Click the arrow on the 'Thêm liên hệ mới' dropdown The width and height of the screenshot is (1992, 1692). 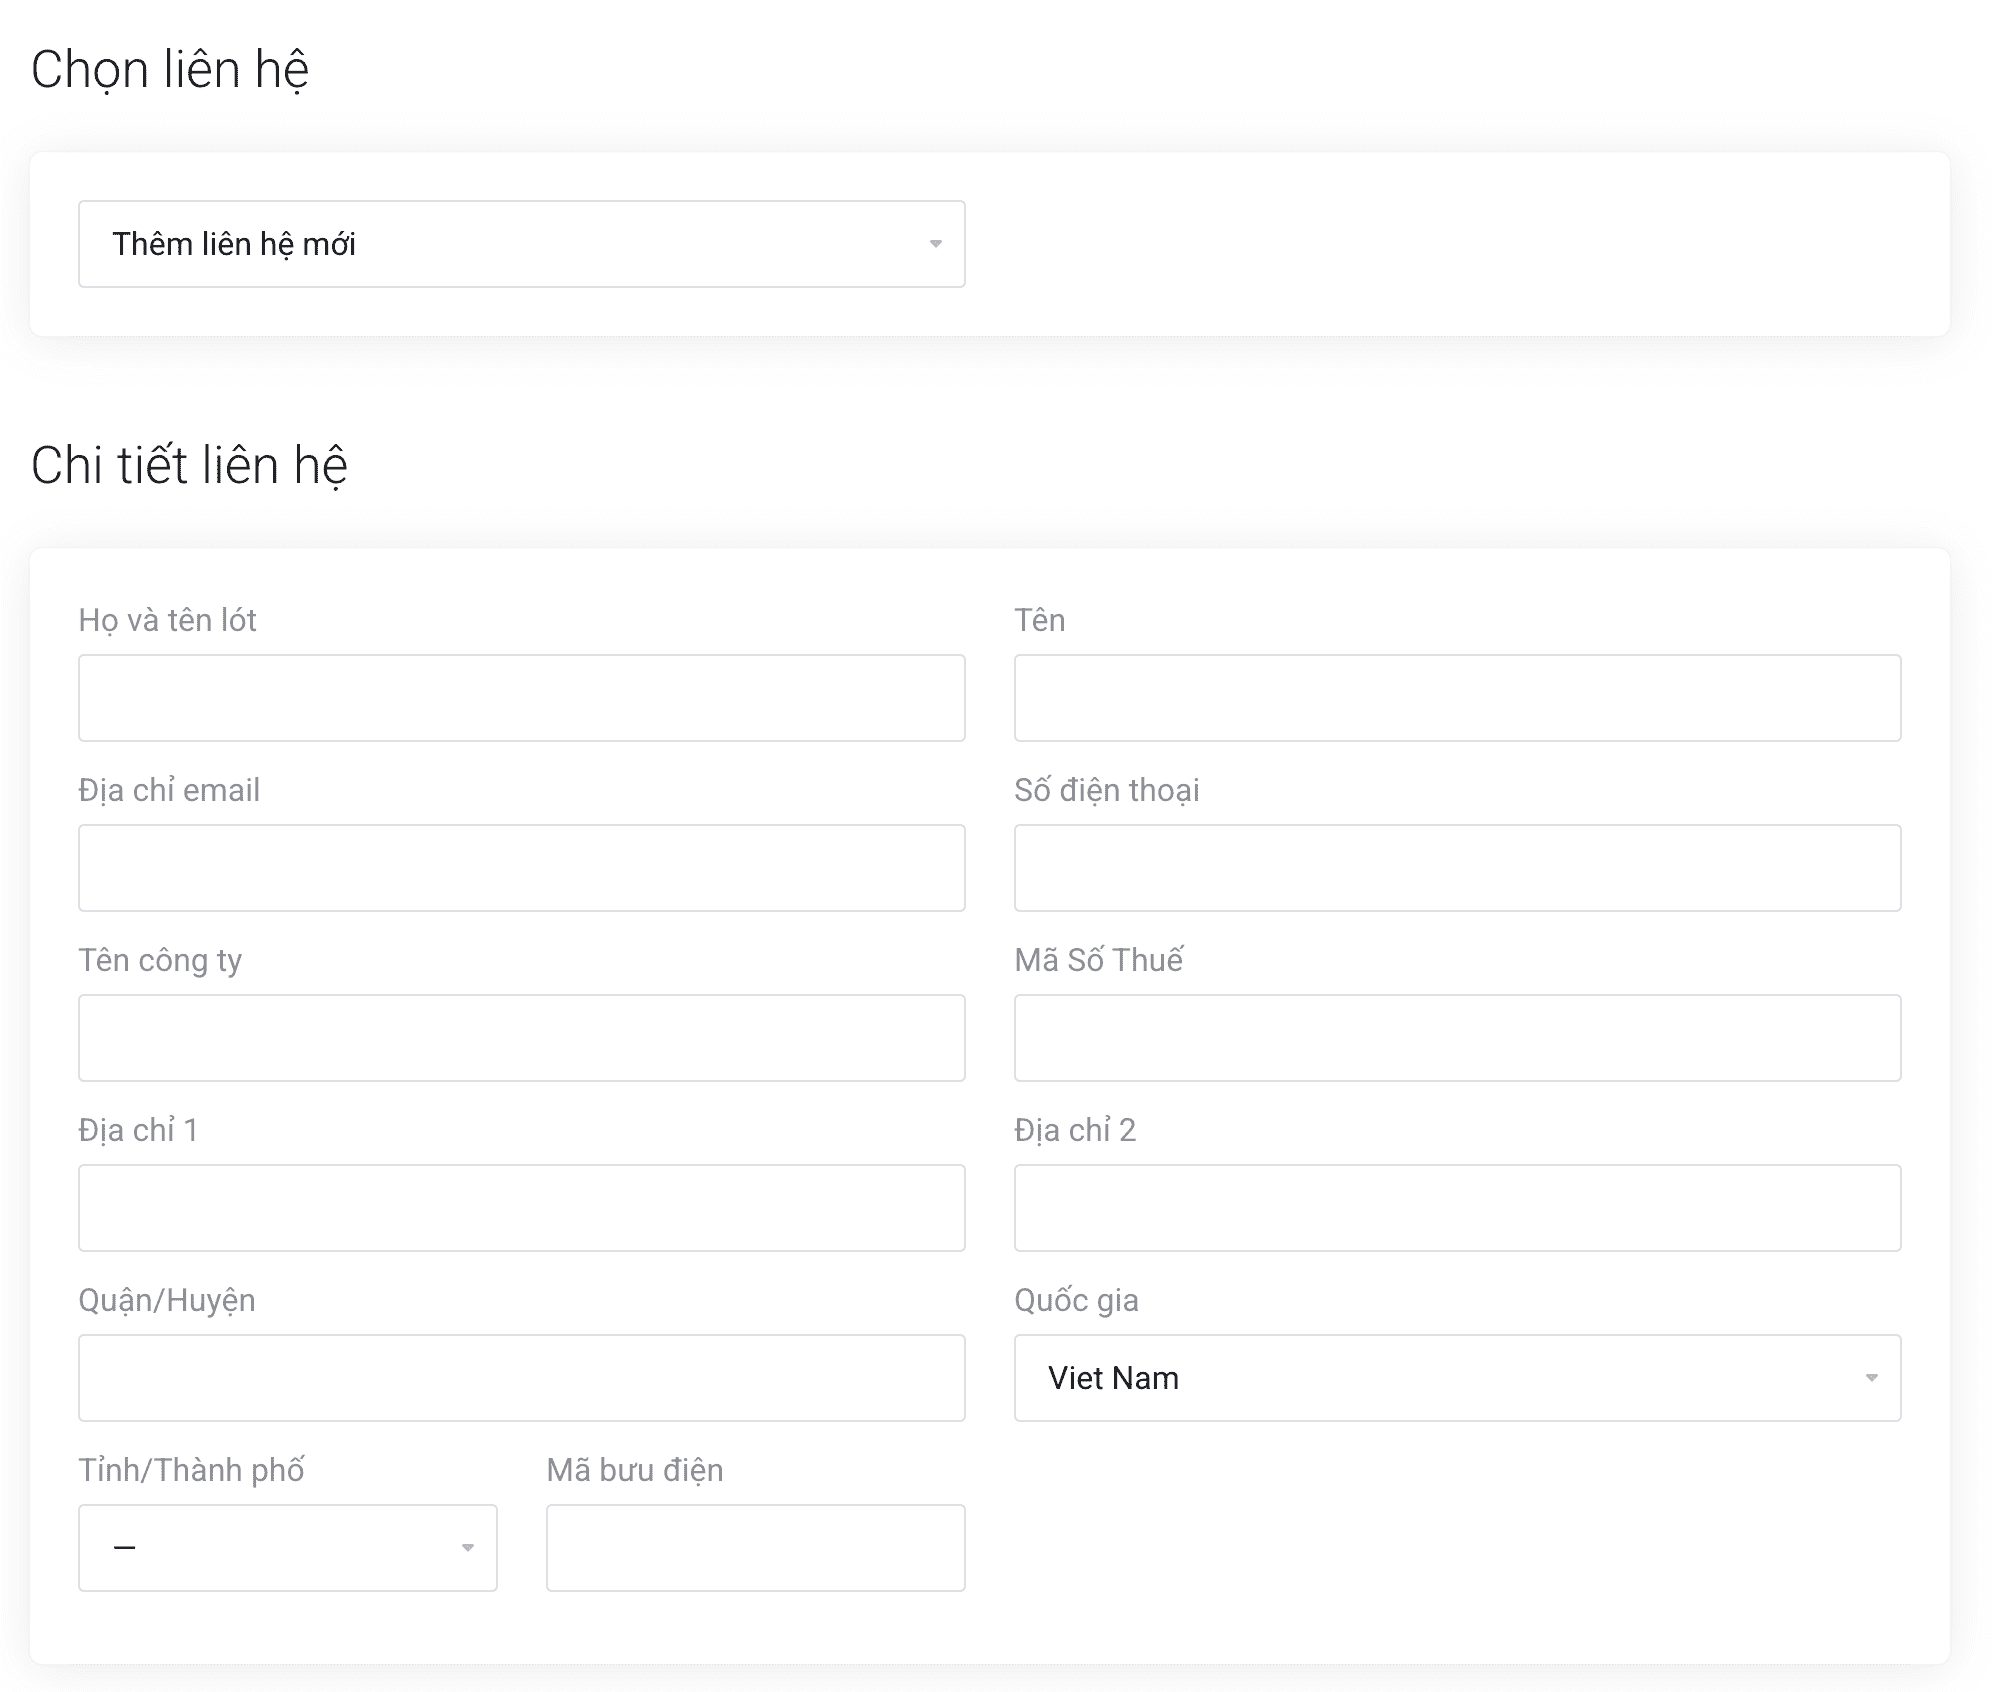[x=935, y=244]
